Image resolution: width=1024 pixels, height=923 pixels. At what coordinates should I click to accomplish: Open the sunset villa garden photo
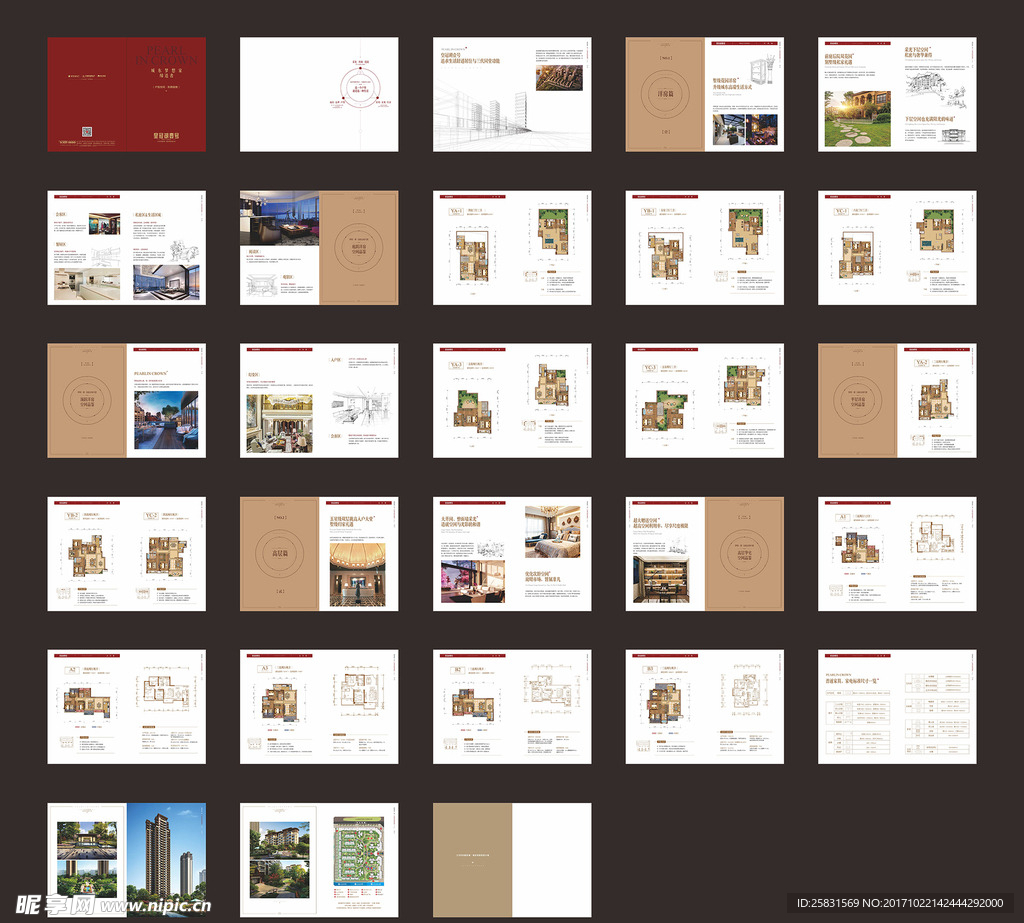(x=856, y=119)
